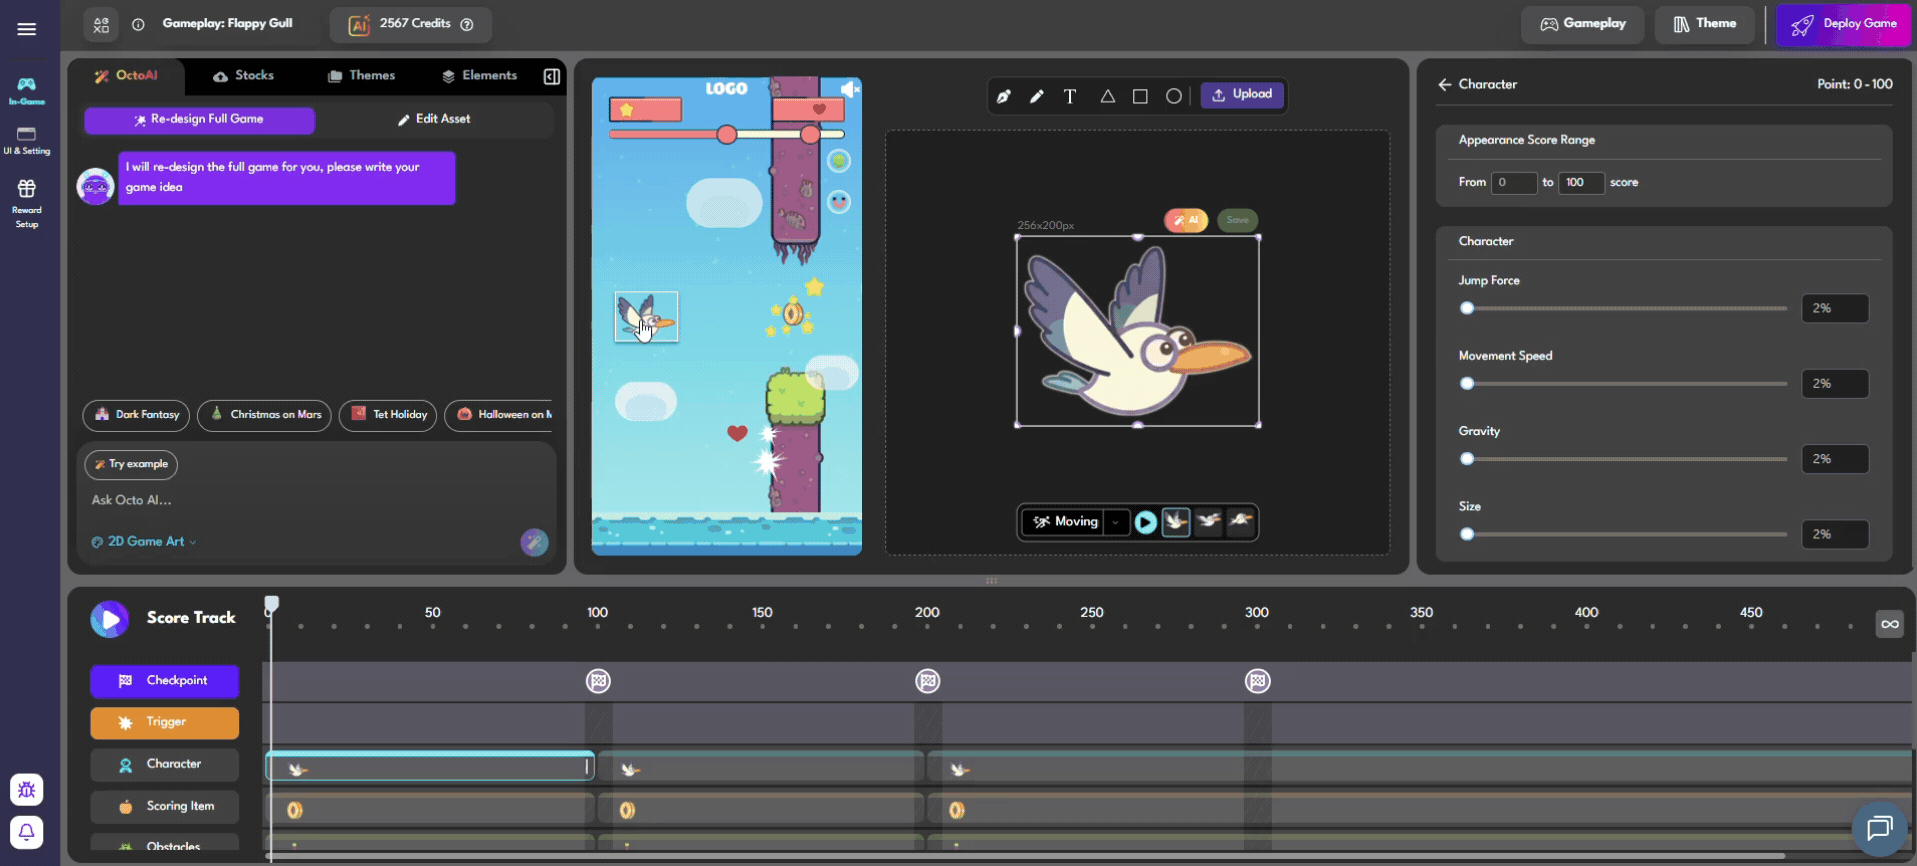The width and height of the screenshot is (1917, 866).
Task: Click the Upload button
Action: point(1242,95)
